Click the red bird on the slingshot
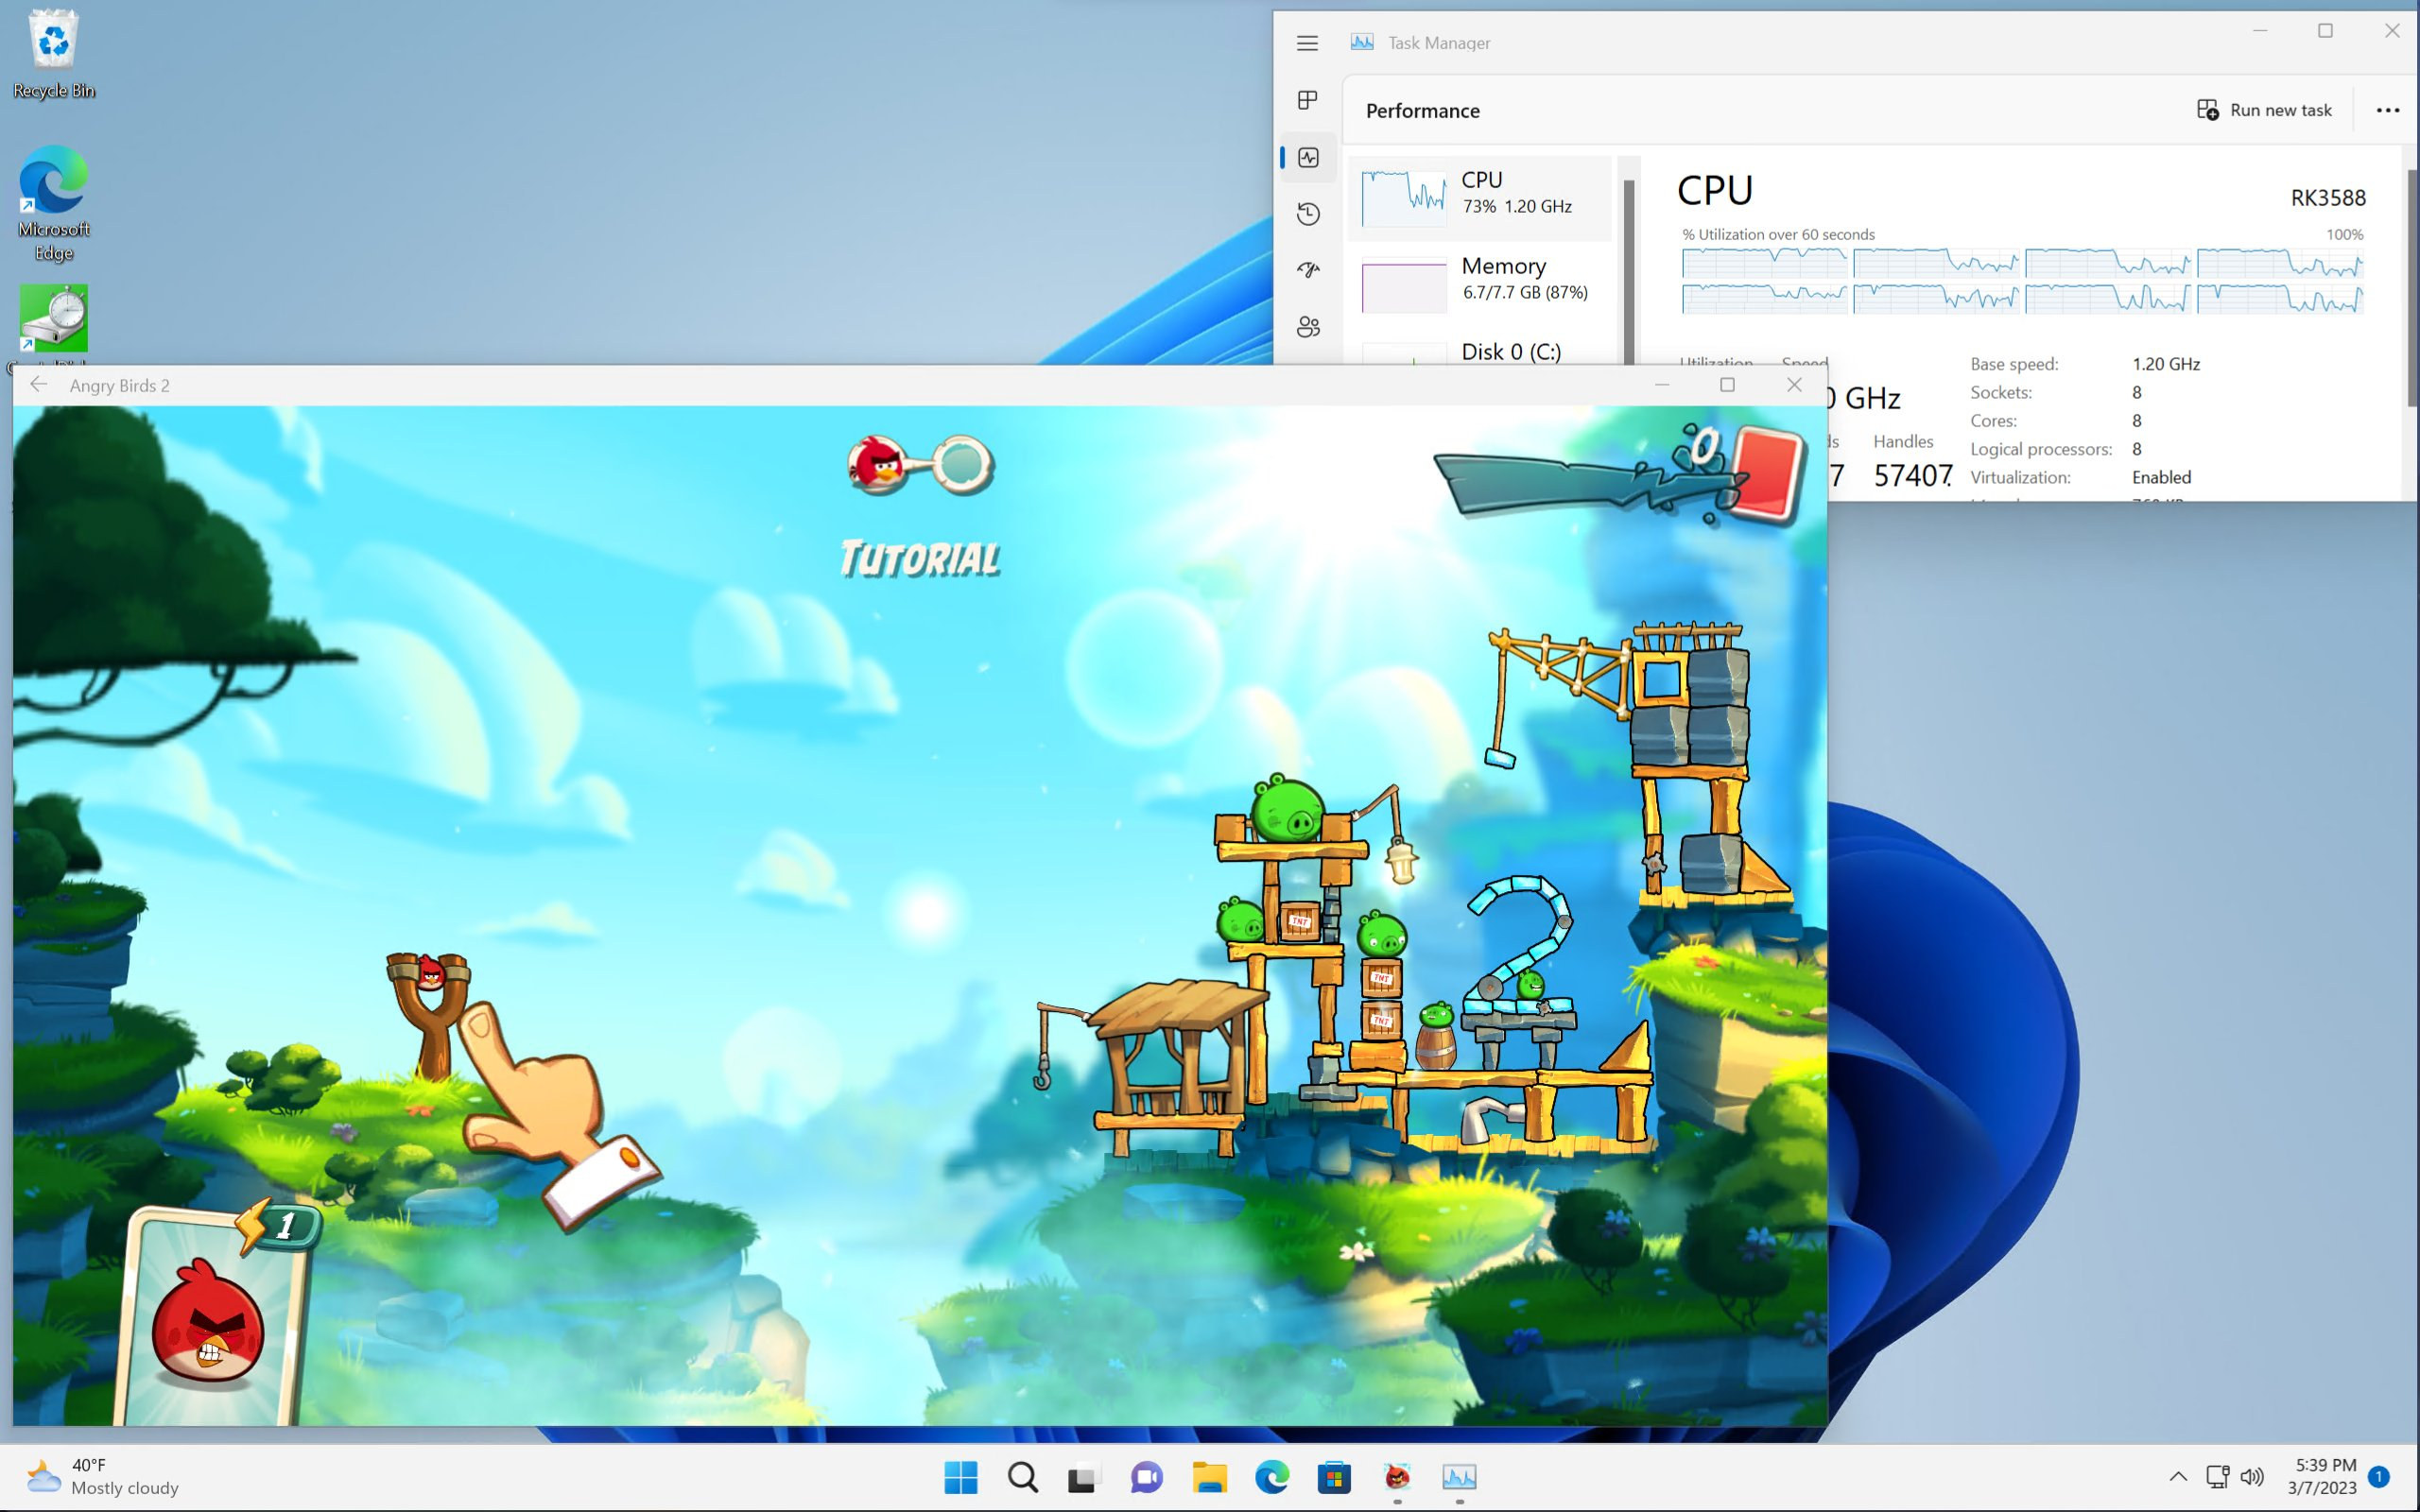 pyautogui.click(x=431, y=972)
